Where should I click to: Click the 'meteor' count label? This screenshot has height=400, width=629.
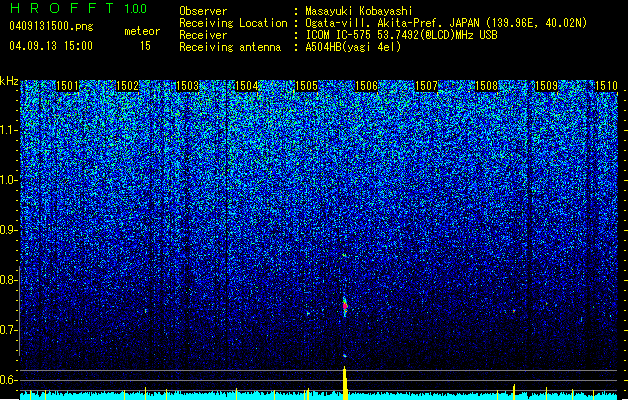142,31
